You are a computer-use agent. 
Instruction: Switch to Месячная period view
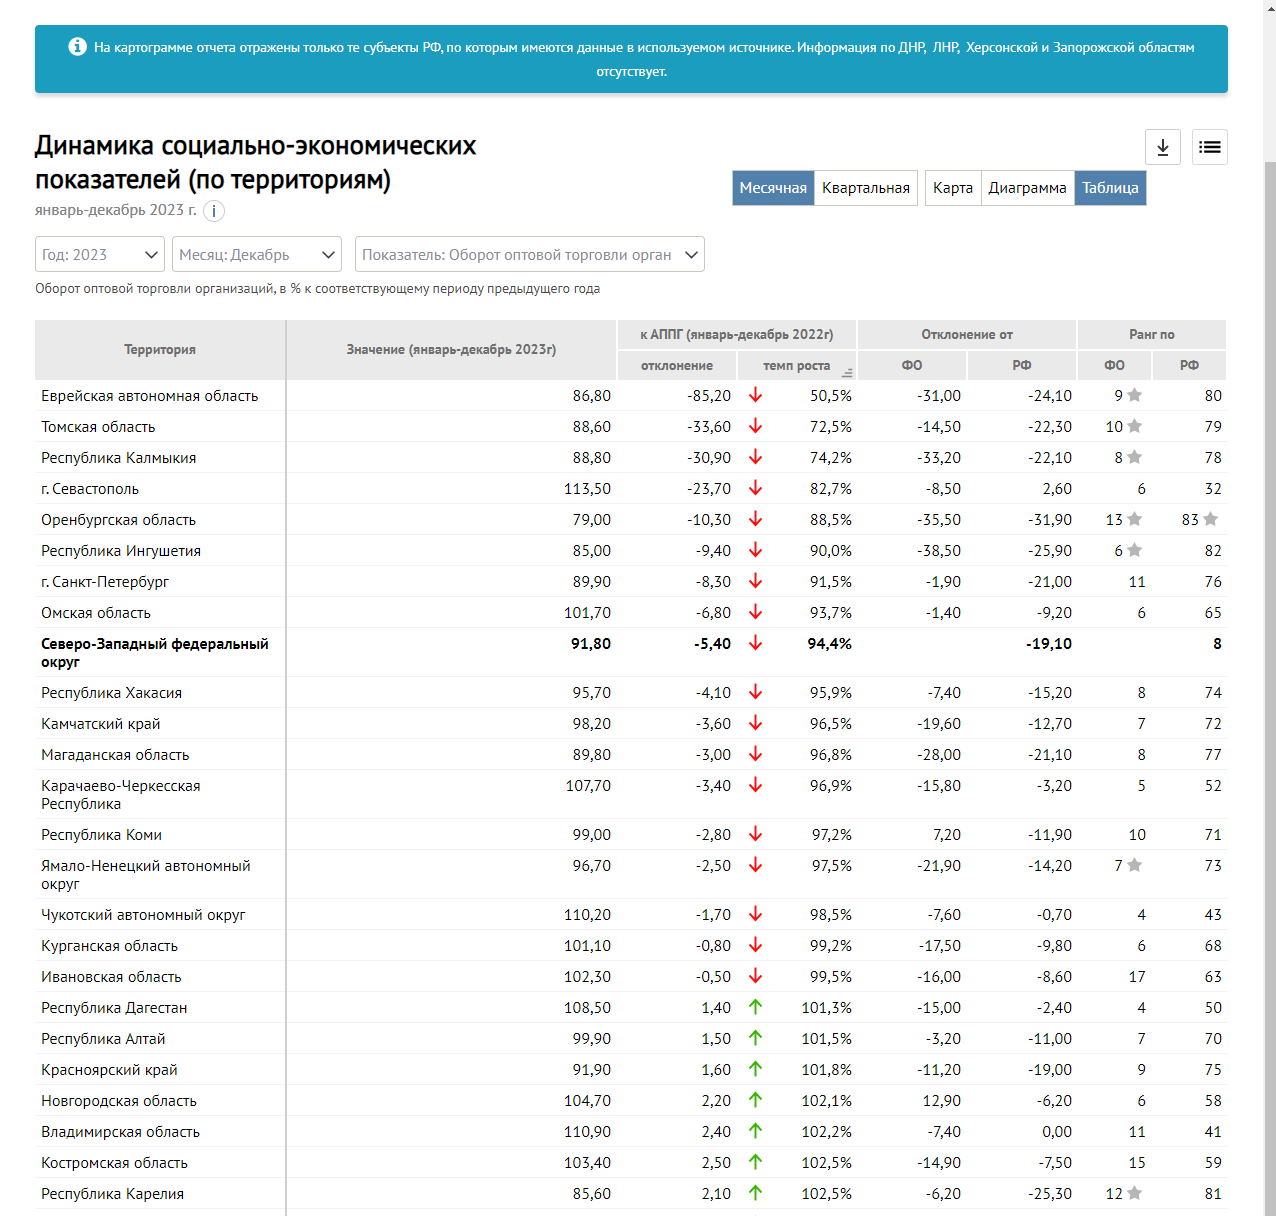click(773, 188)
